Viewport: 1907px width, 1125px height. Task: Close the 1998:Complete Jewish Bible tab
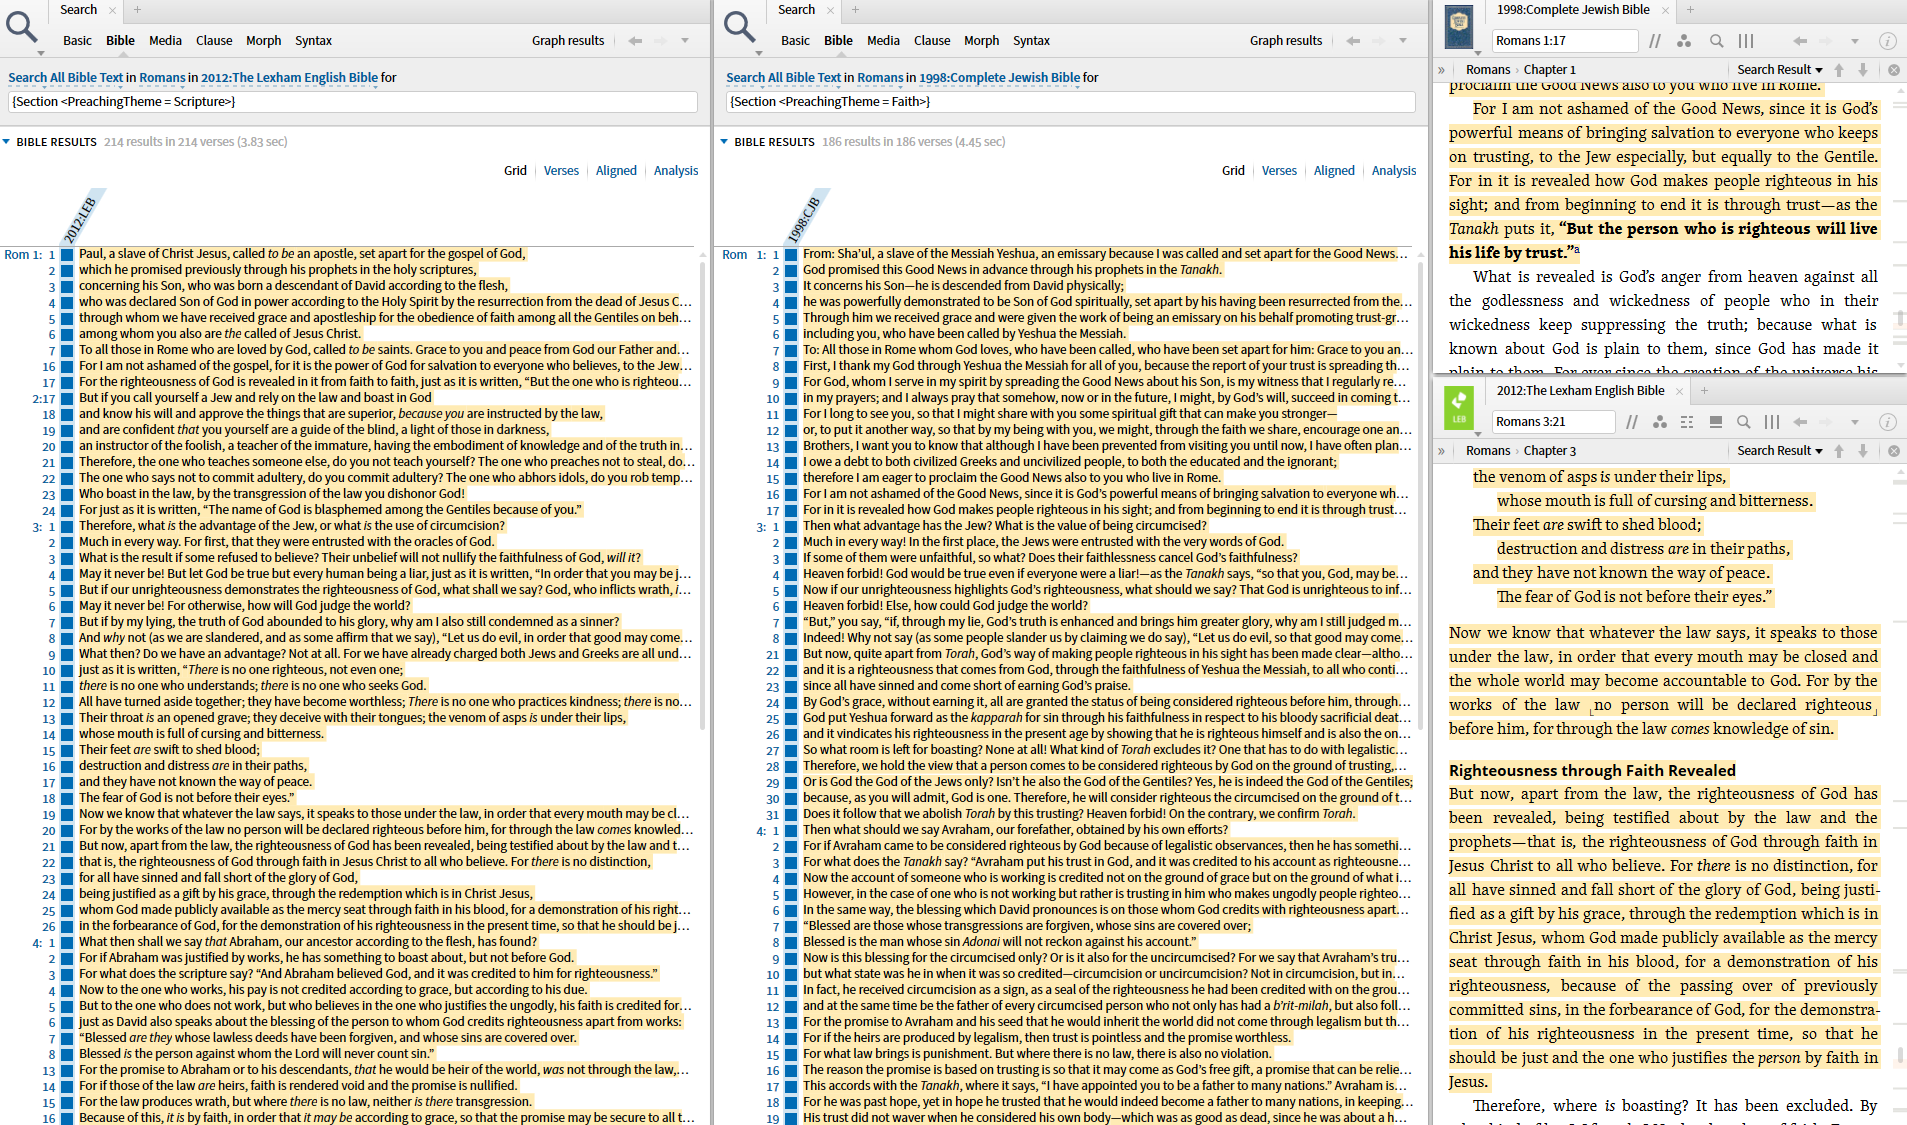[x=1665, y=10]
